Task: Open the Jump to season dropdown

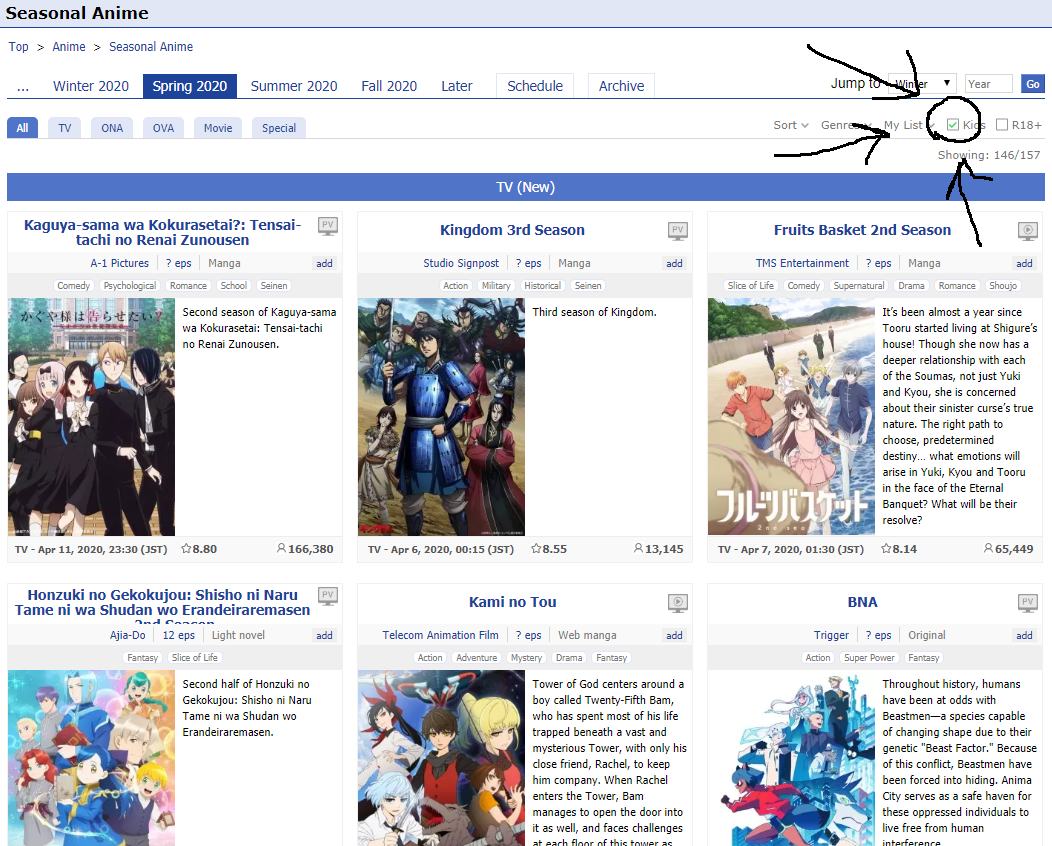Action: pyautogui.click(x=924, y=84)
